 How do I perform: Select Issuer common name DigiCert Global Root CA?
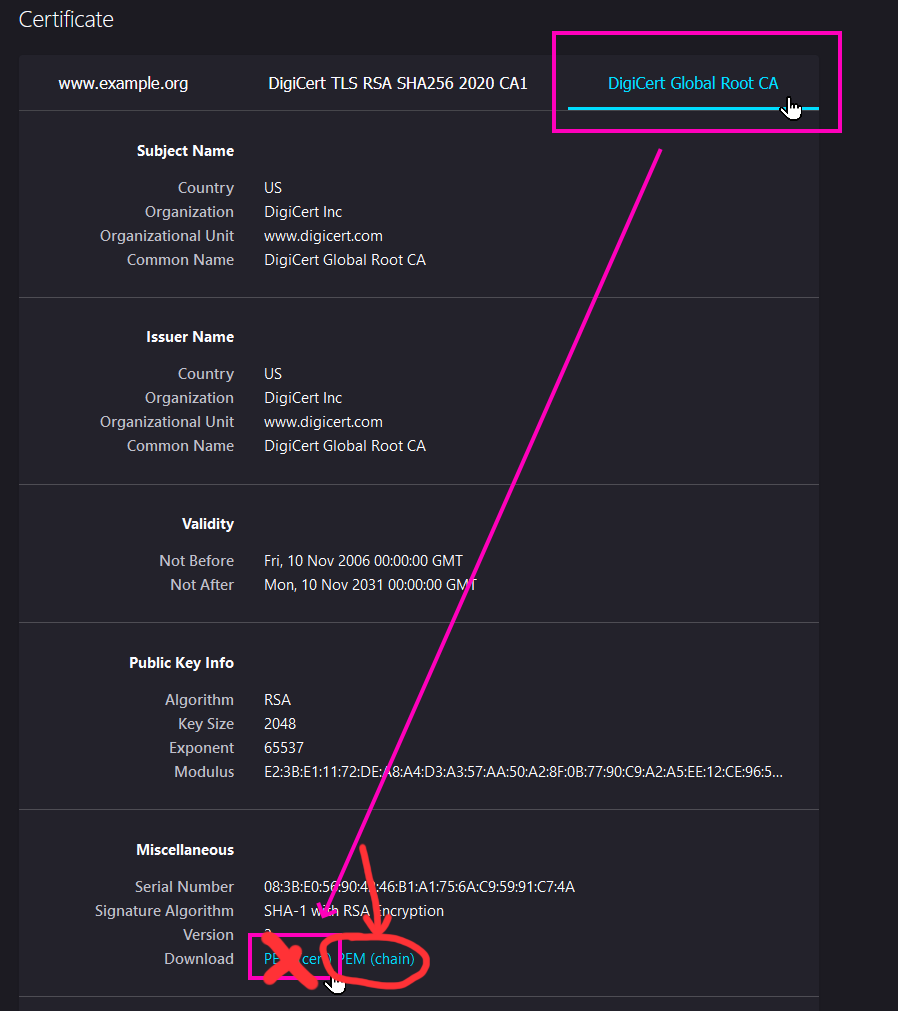click(x=345, y=446)
